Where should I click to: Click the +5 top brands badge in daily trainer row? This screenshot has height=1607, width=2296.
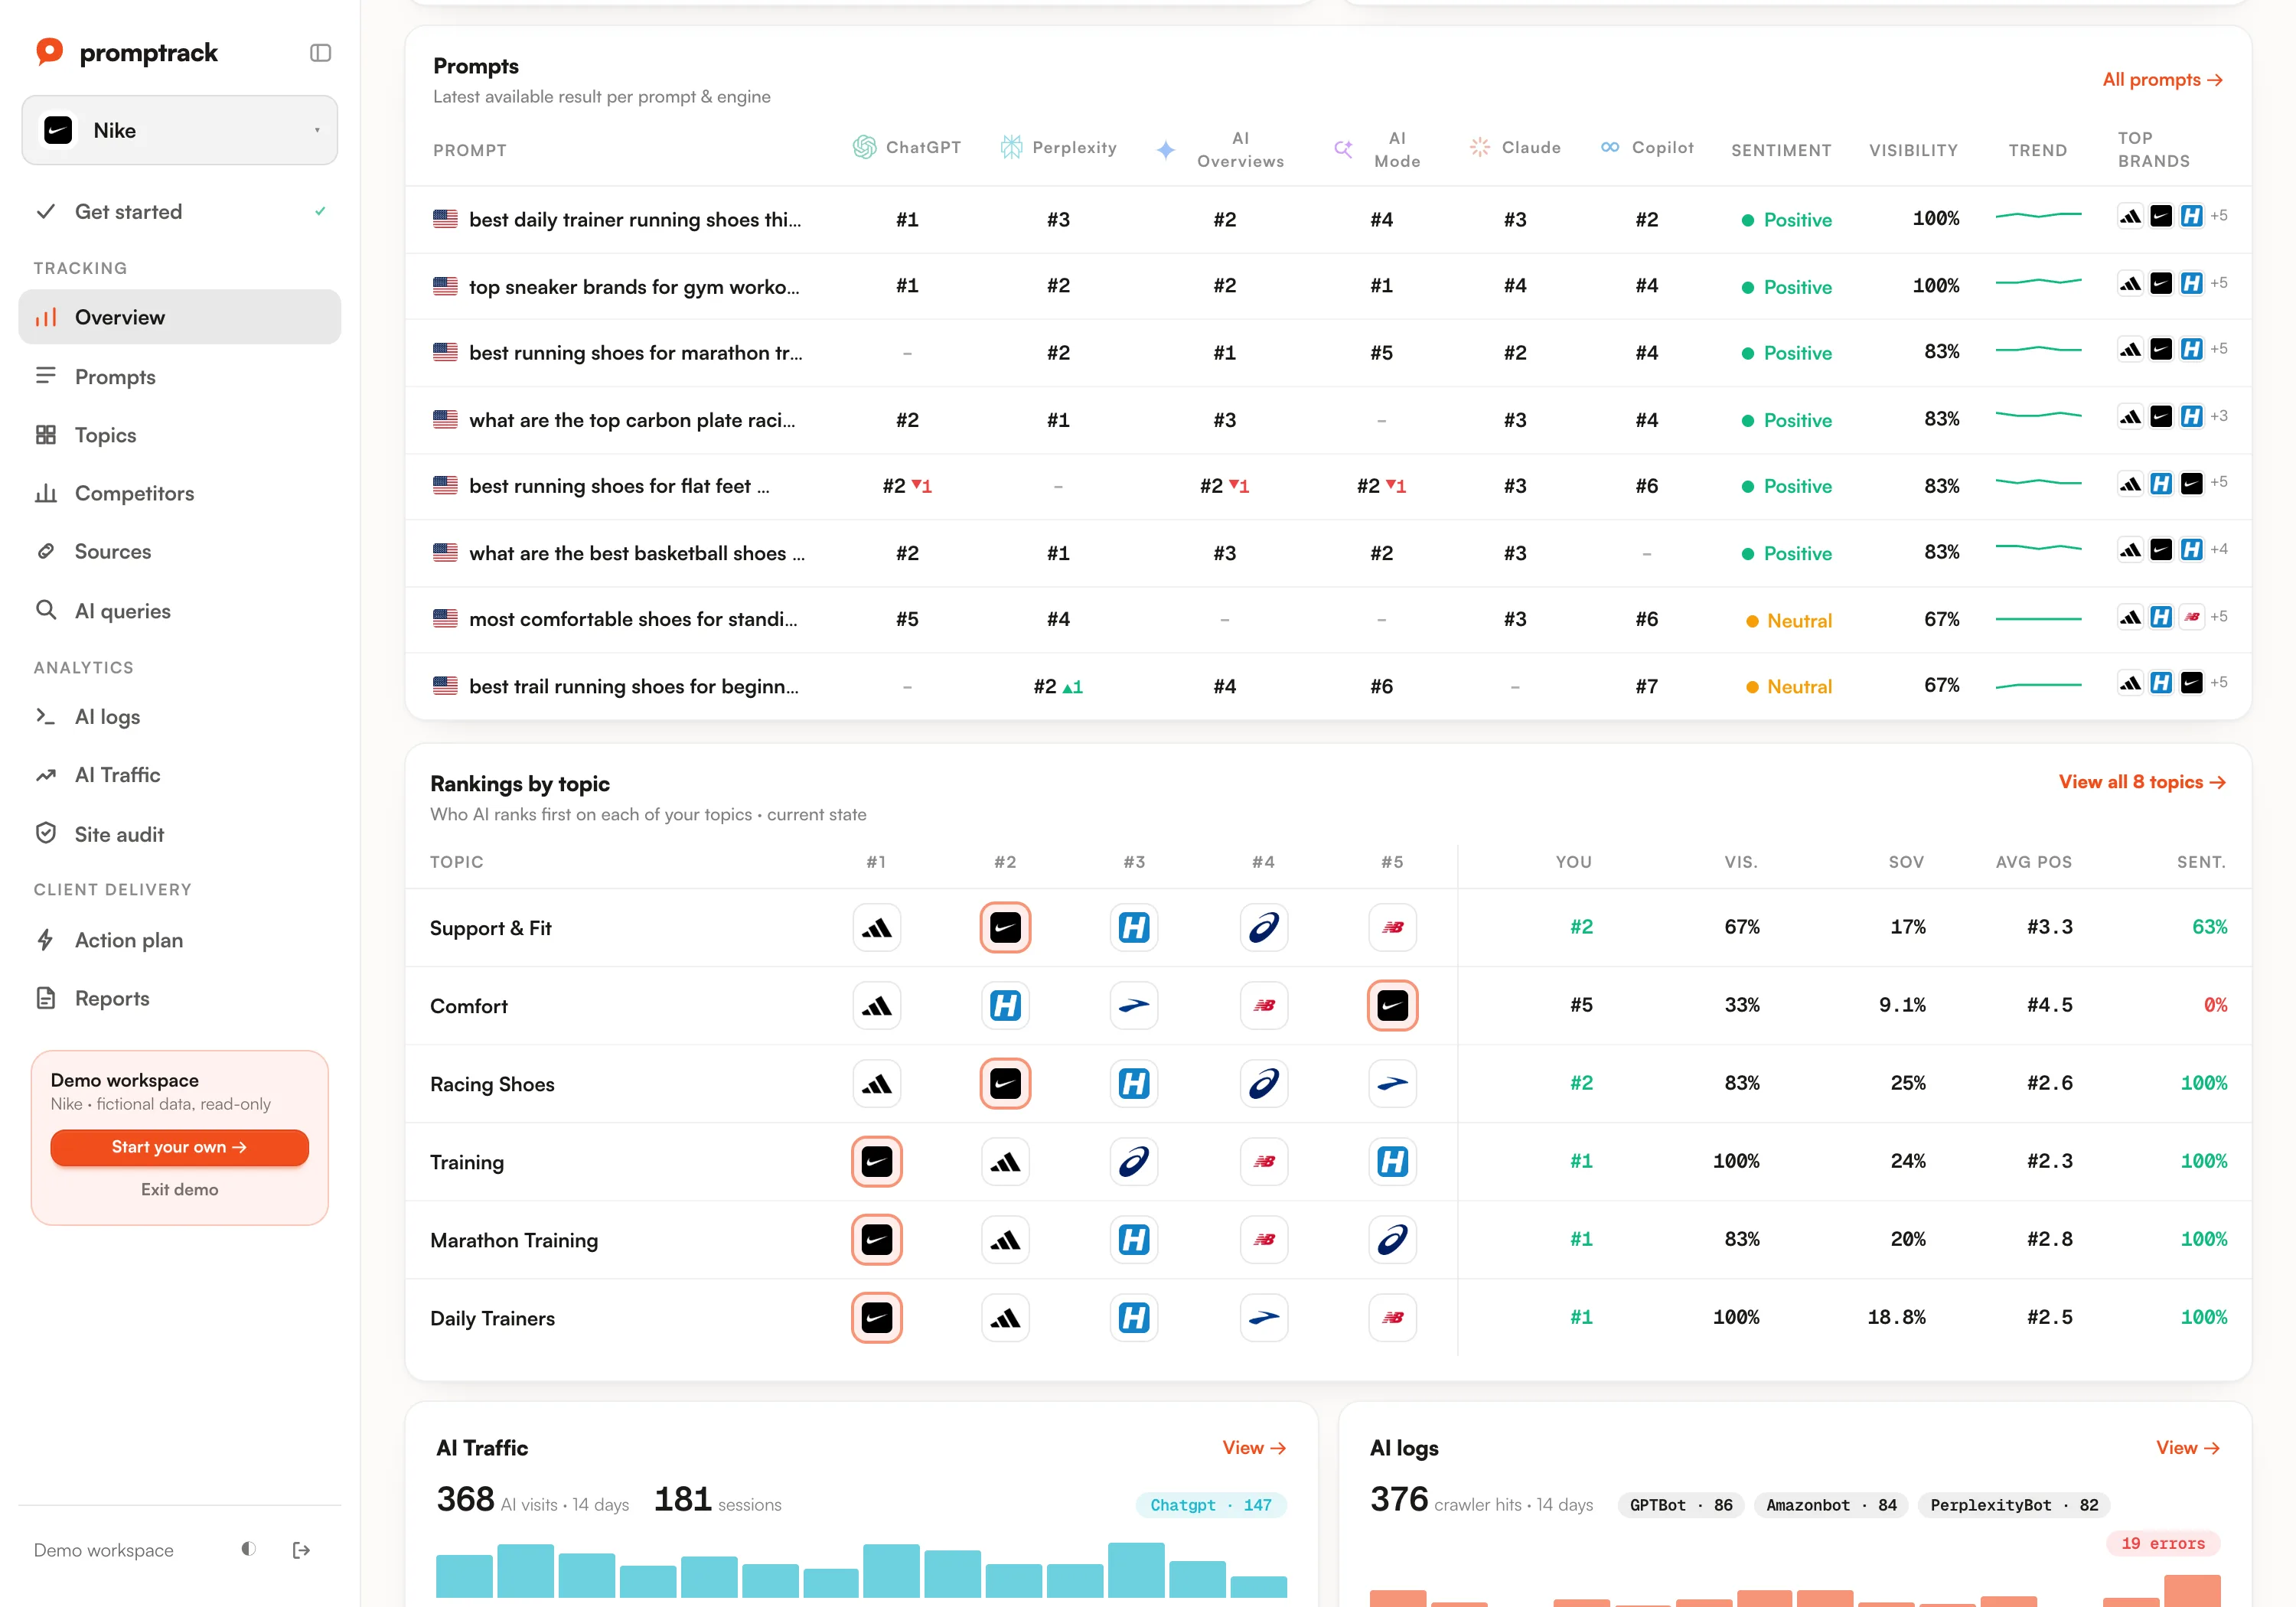click(2219, 216)
